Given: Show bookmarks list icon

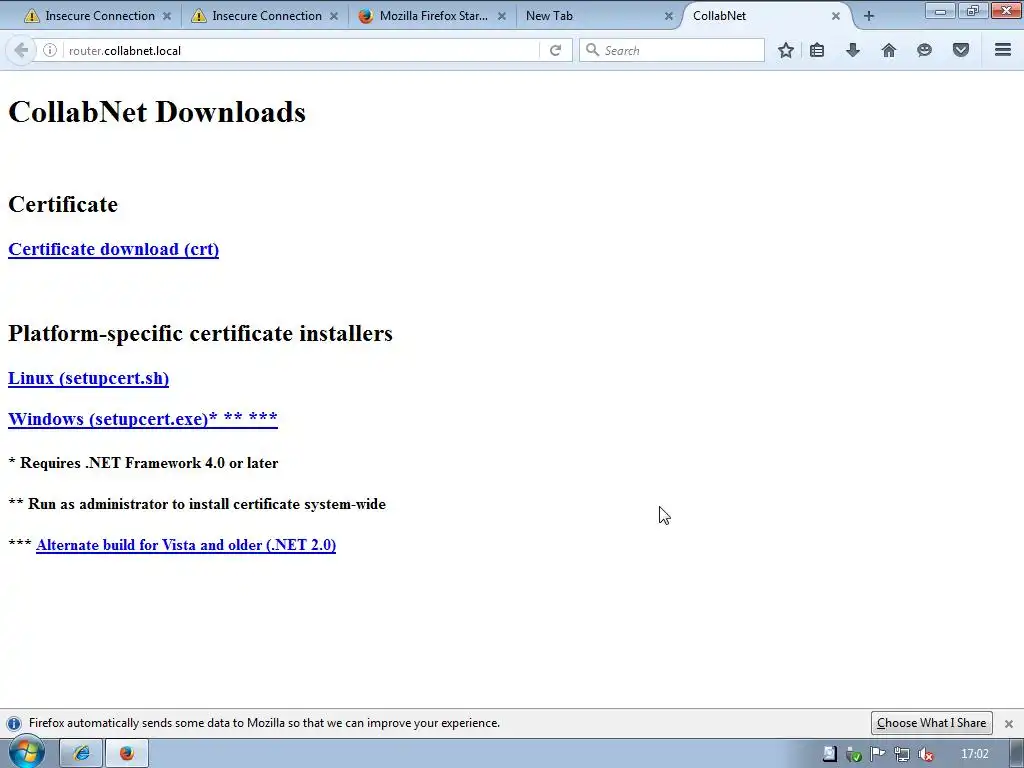Looking at the screenshot, I should 817,50.
